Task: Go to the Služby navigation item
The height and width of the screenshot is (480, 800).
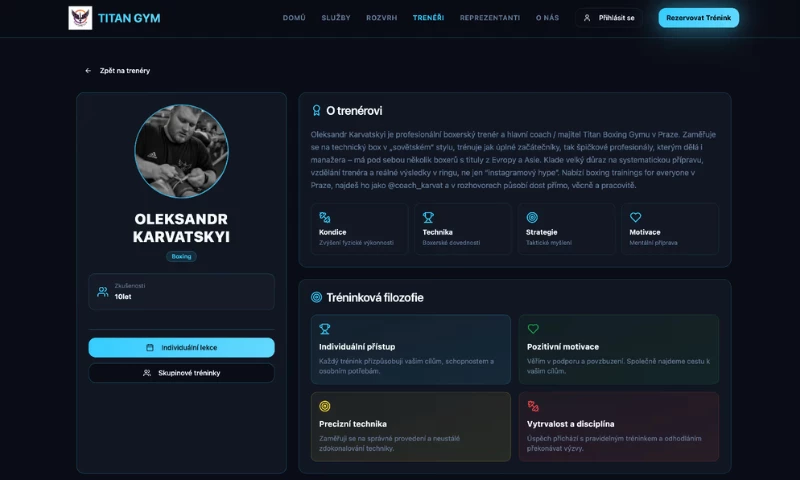Action: pyautogui.click(x=336, y=18)
